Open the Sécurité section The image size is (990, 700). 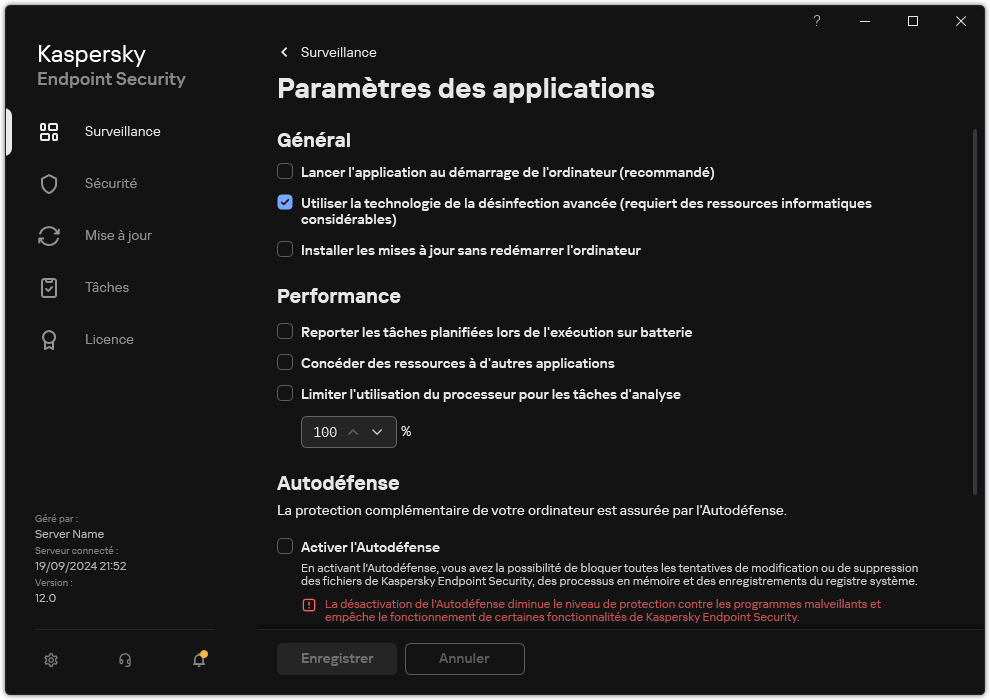(110, 183)
